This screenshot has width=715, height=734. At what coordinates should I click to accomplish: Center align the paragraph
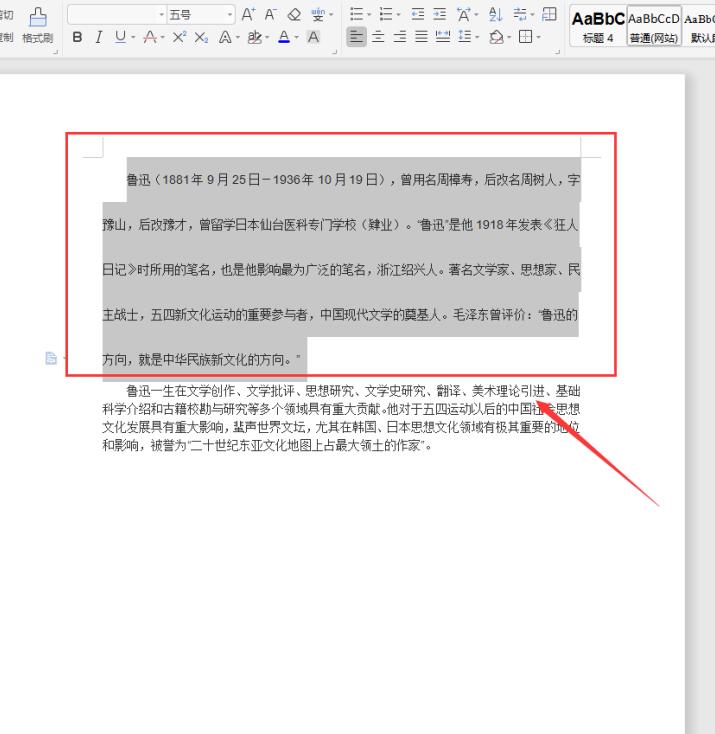378,37
